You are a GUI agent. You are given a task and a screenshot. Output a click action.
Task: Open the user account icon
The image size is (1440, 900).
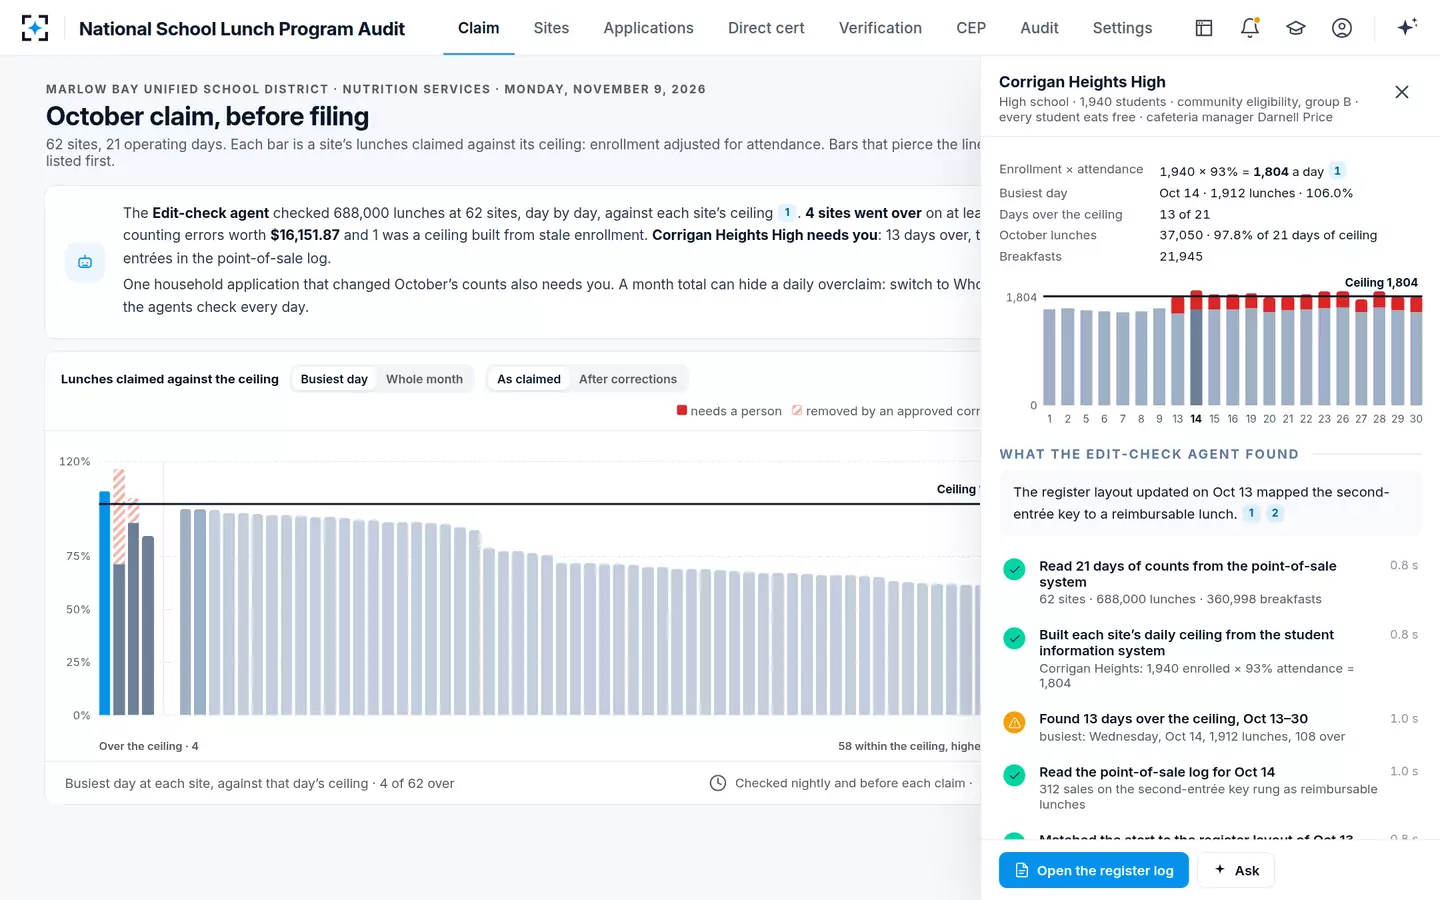(1342, 28)
